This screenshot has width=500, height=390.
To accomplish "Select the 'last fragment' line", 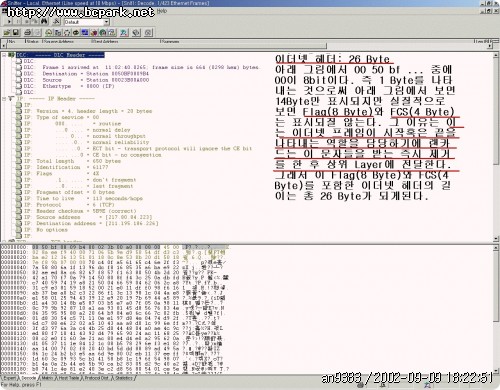I will [79, 186].
